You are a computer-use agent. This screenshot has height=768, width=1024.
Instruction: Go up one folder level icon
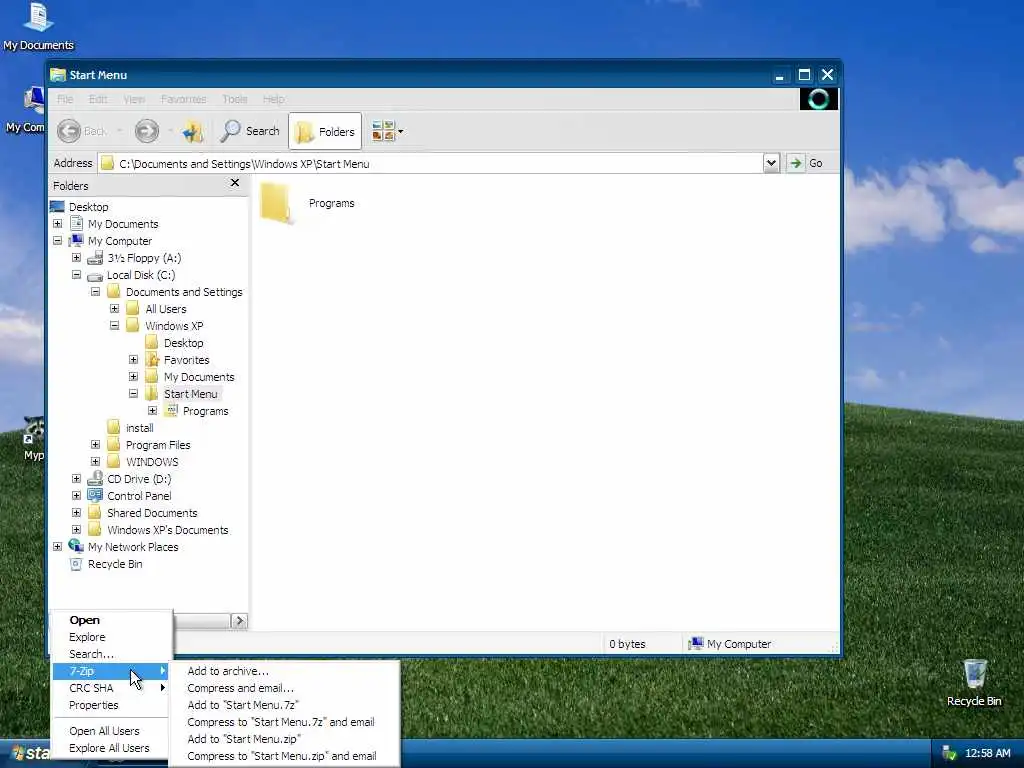click(x=193, y=131)
